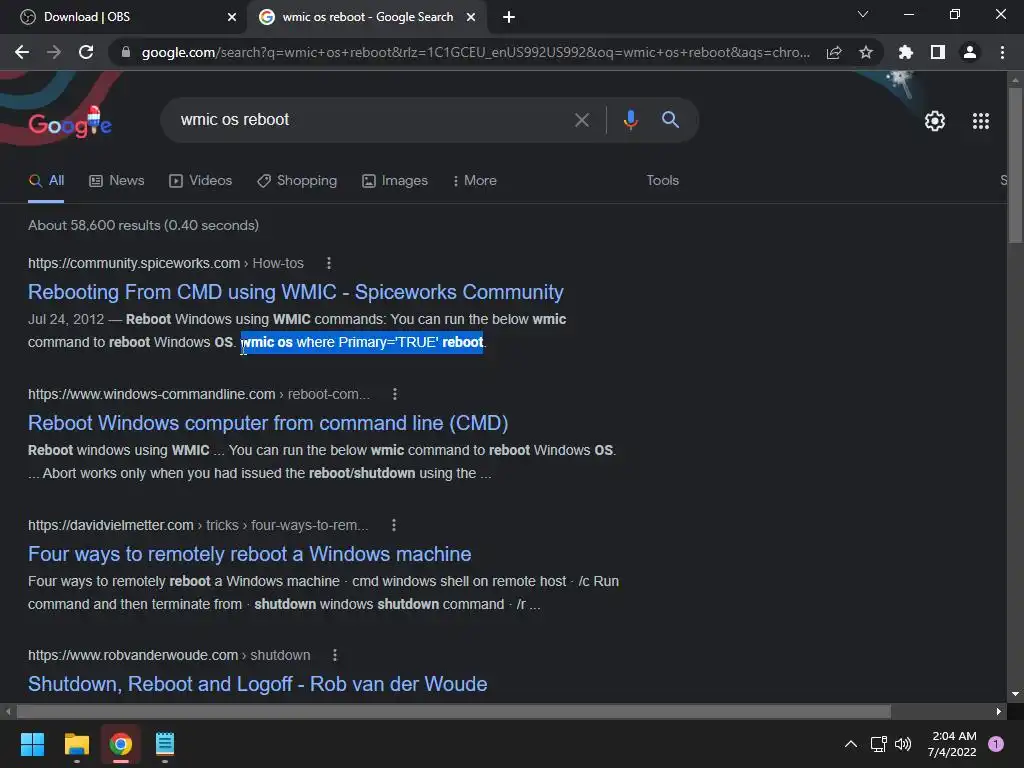Screen dimensions: 1024x768
Task: Open the Windows Start menu
Action: point(32,744)
